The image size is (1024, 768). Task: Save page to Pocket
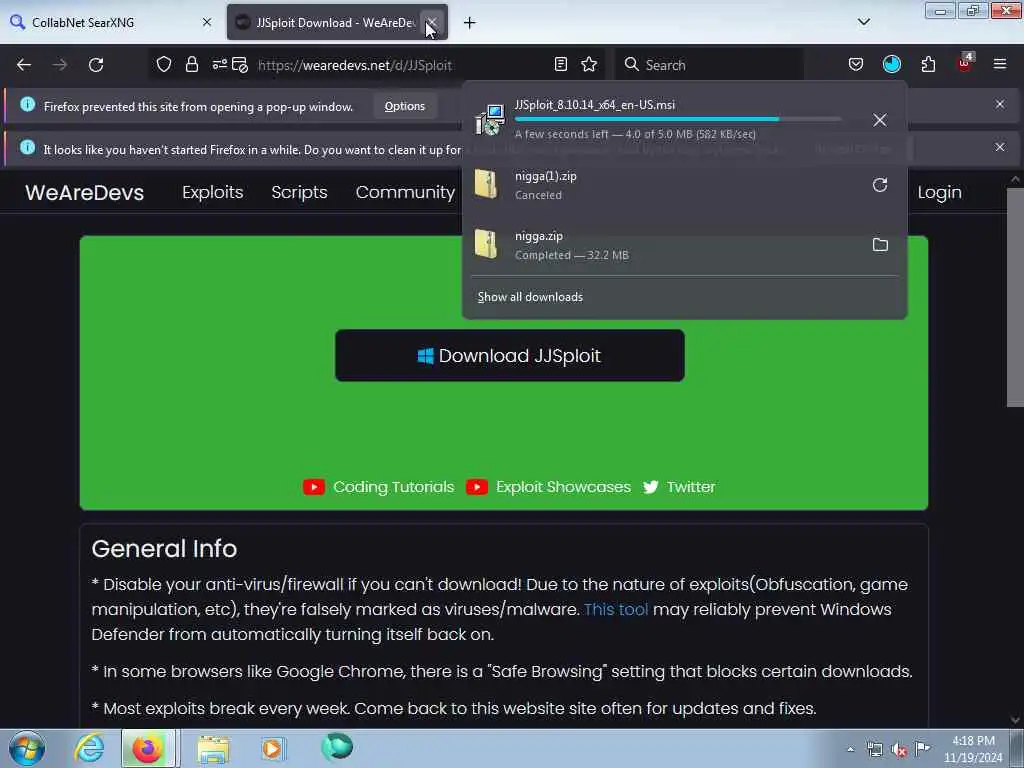coord(856,64)
